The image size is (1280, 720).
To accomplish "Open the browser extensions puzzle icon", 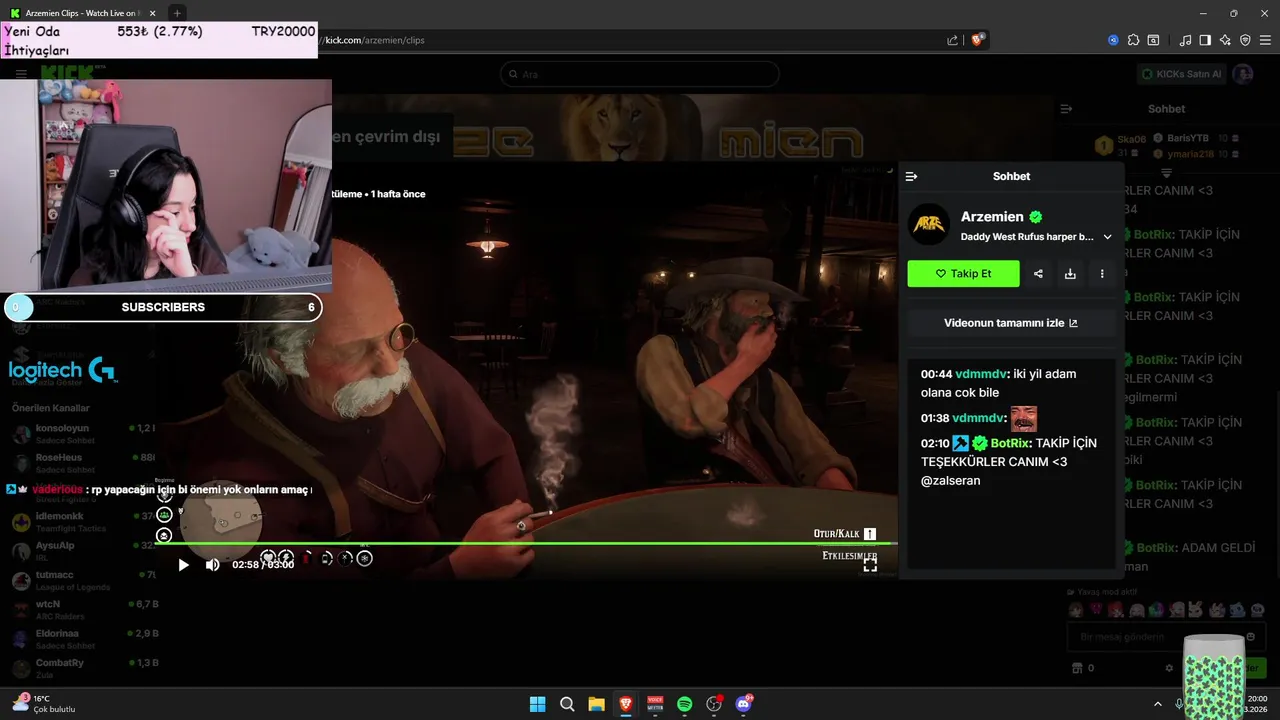I will [1133, 40].
